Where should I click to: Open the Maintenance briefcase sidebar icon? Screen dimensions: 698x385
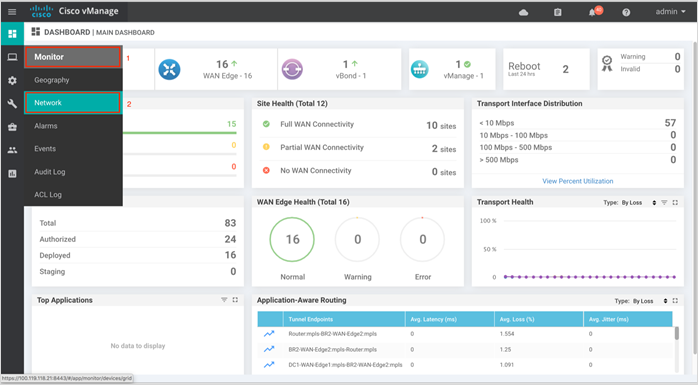12,127
